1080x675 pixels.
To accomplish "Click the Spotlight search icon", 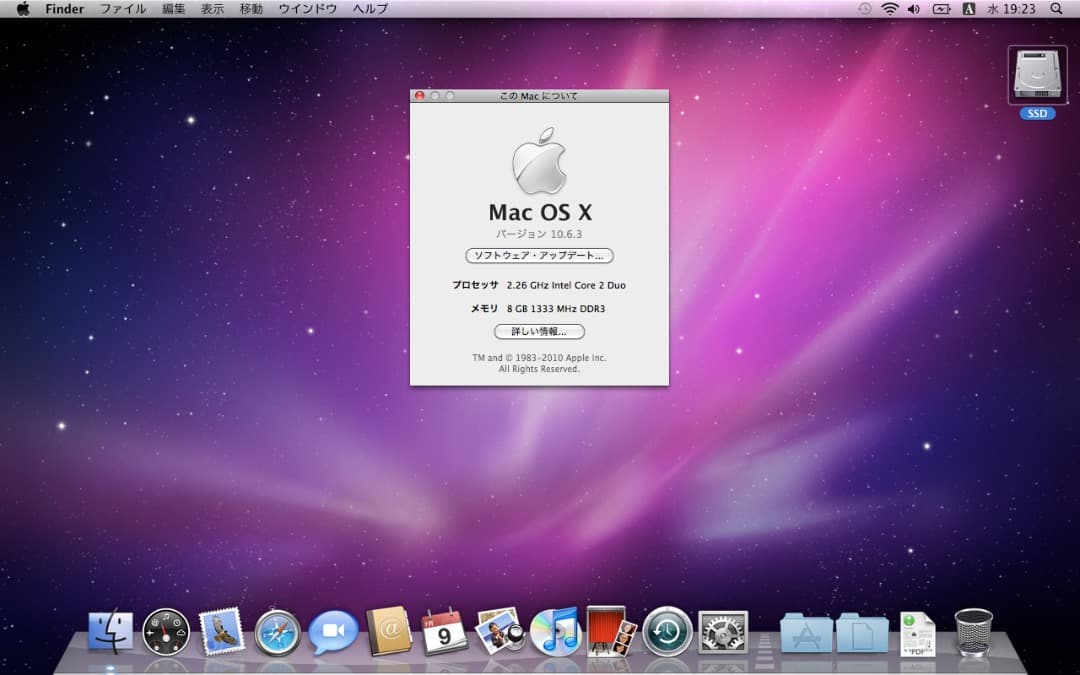I will [1057, 8].
